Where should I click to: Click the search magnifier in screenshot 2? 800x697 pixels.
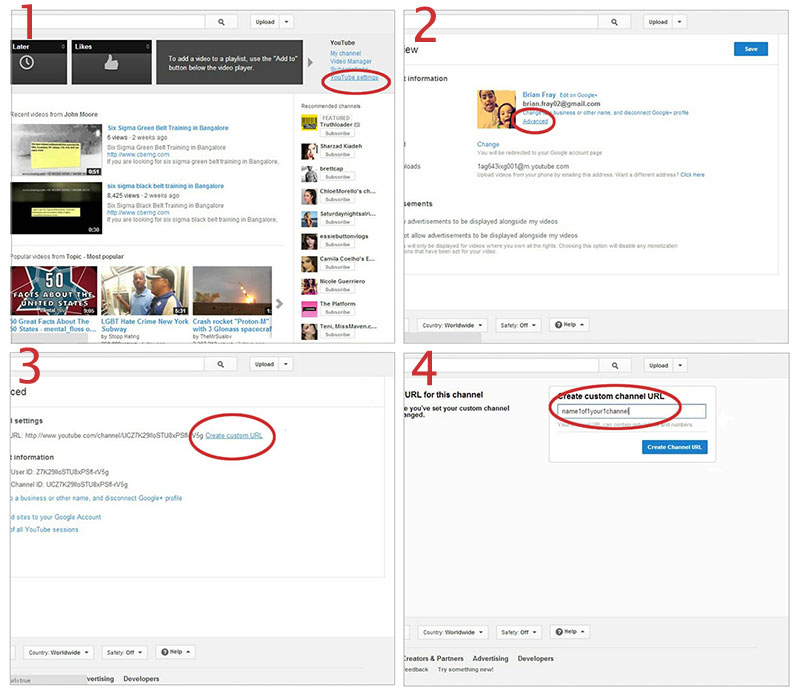(x=614, y=22)
